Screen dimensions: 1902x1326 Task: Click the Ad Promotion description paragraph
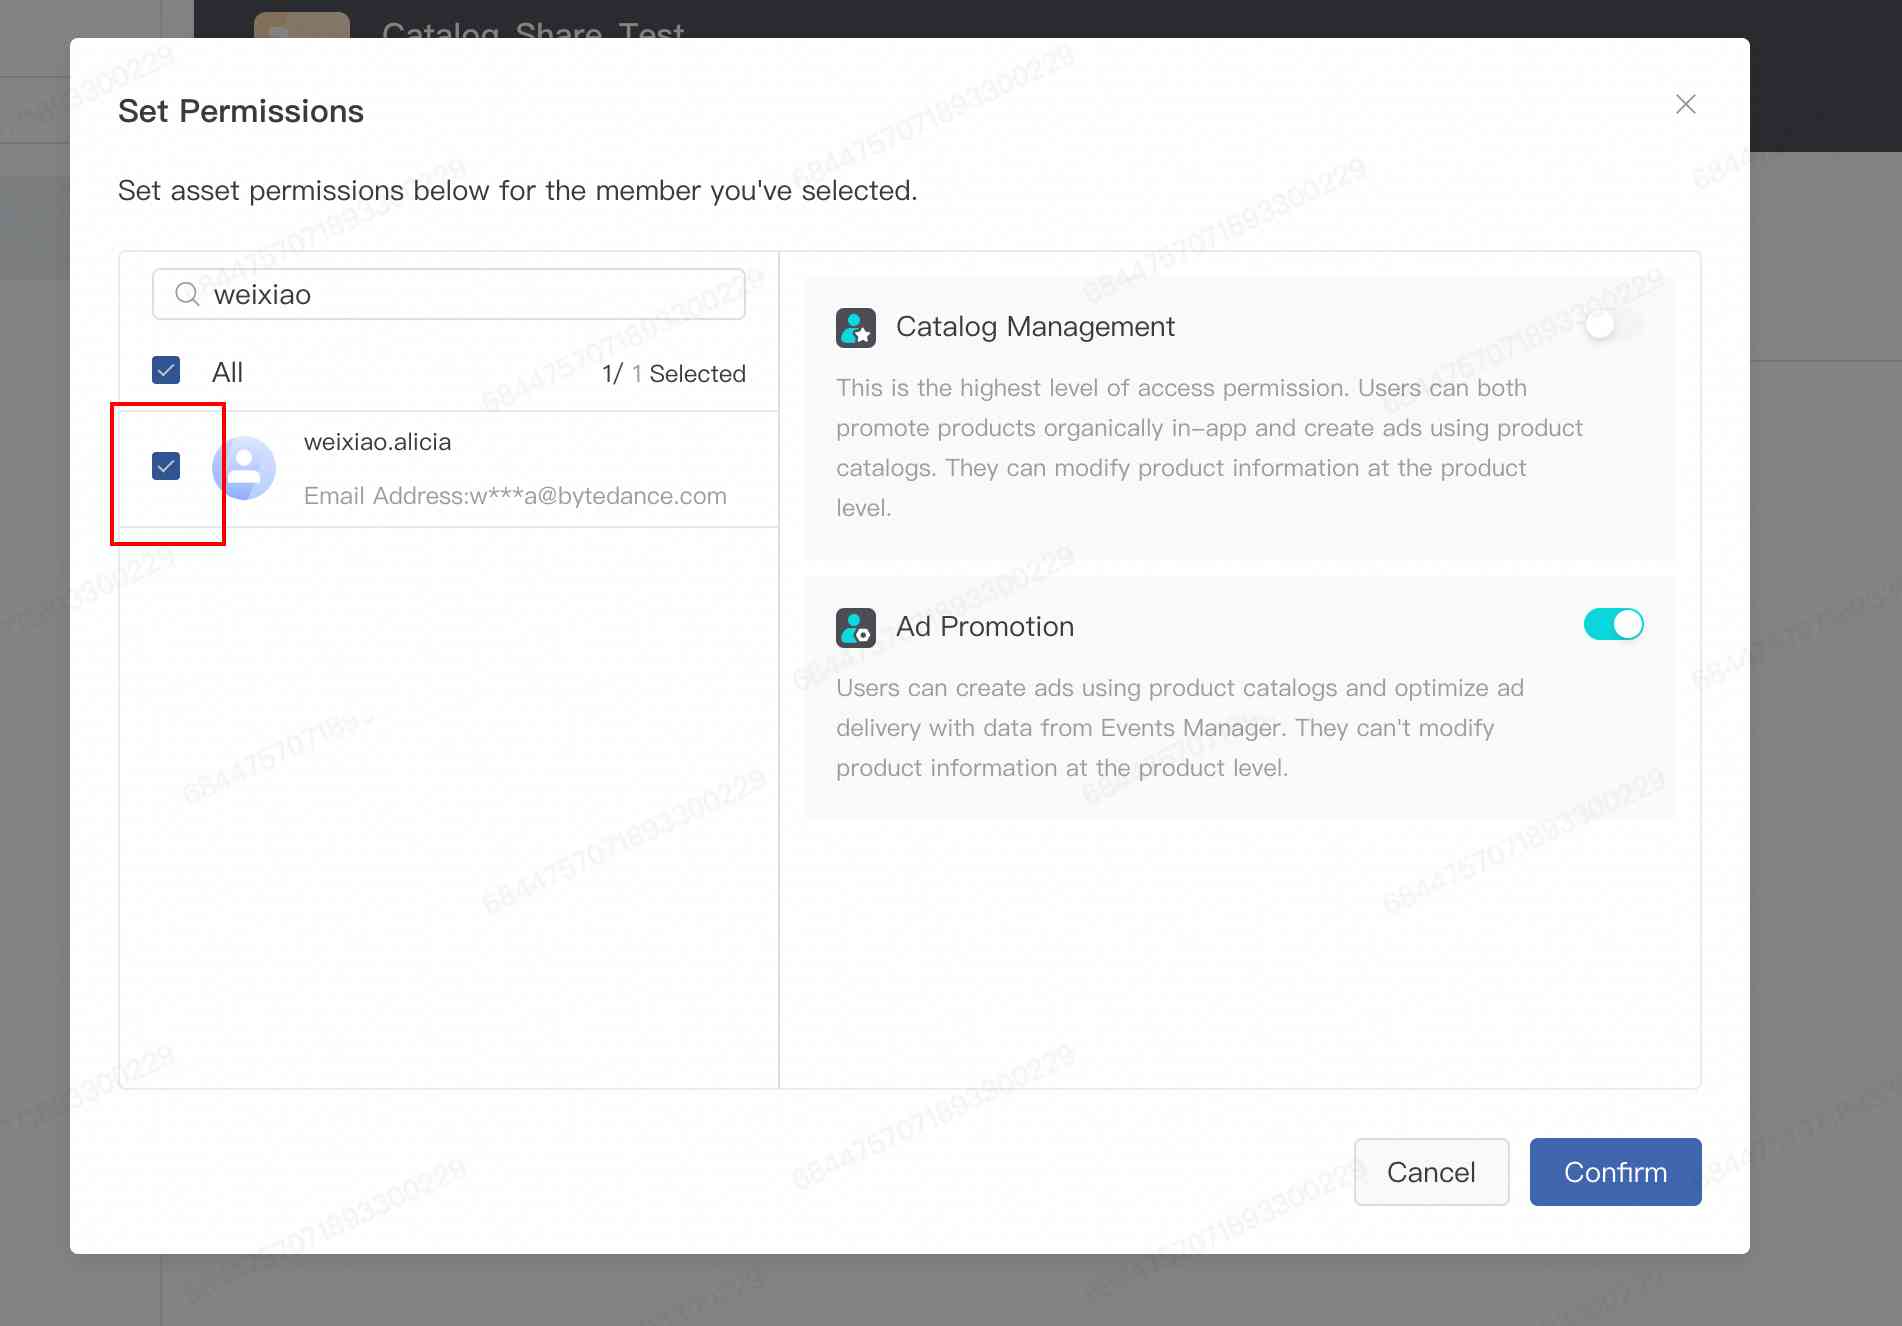click(1180, 727)
